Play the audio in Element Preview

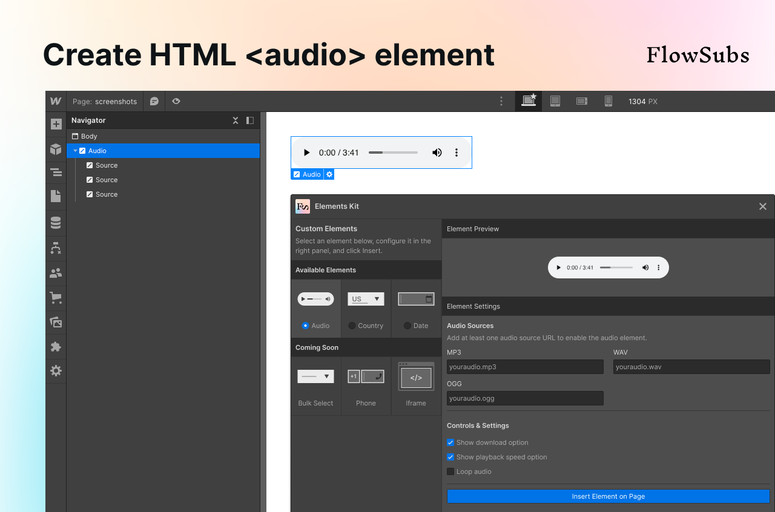tap(559, 267)
